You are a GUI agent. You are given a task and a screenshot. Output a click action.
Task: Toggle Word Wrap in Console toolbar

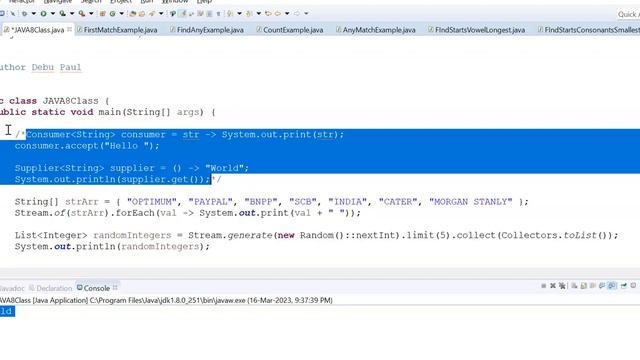[x=593, y=286]
